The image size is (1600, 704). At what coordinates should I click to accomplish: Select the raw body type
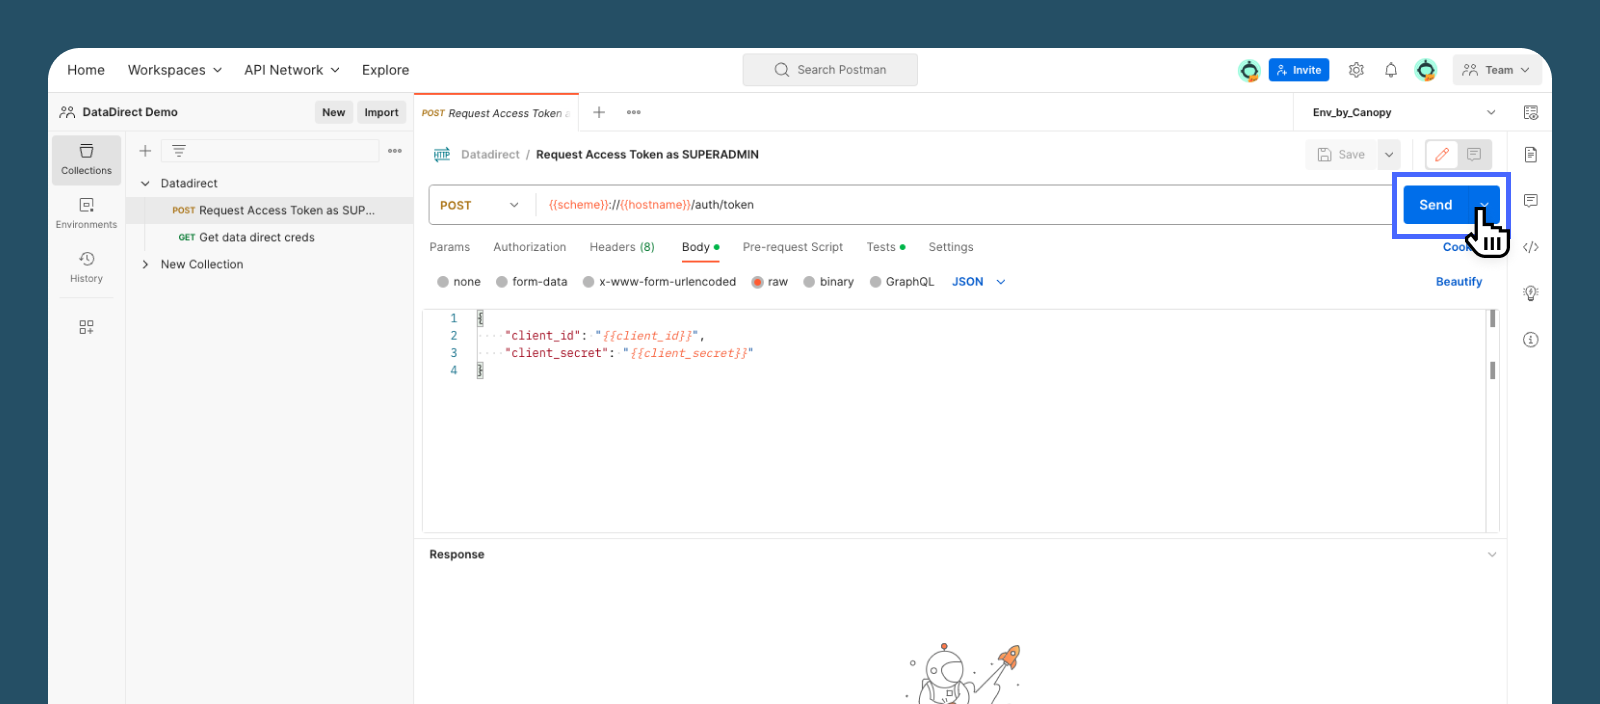pos(770,282)
